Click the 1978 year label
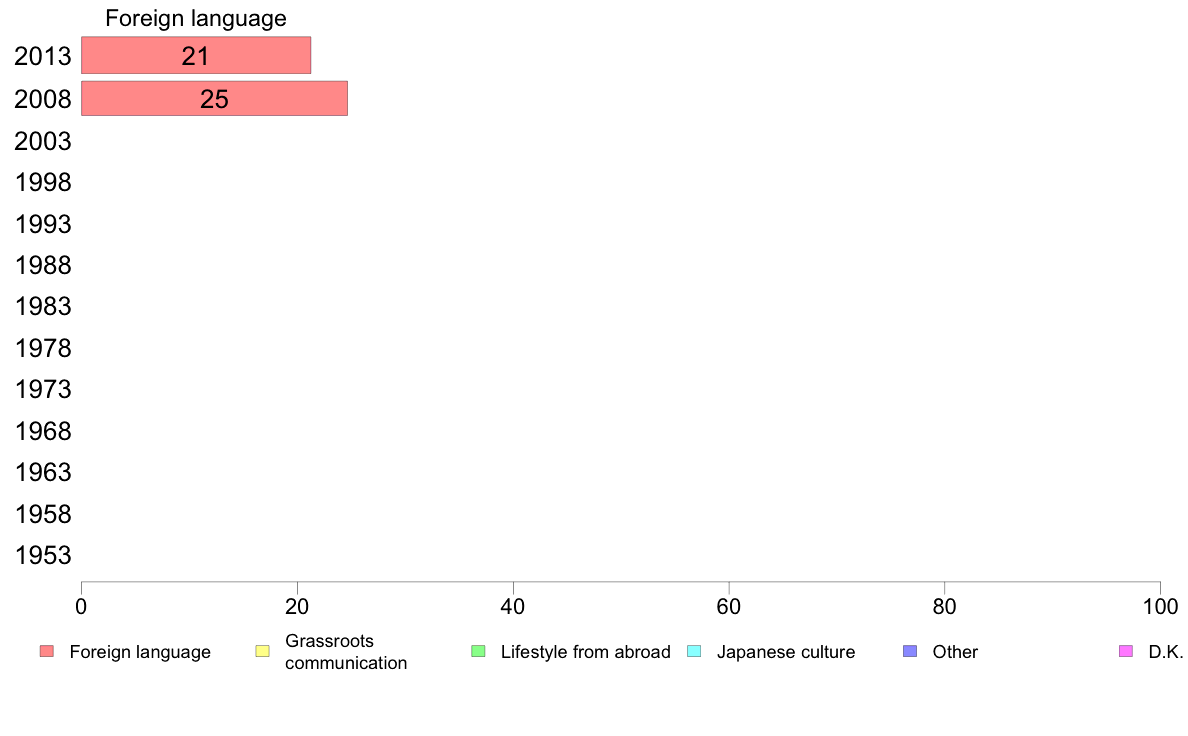The height and width of the screenshot is (736, 1188). tap(43, 349)
